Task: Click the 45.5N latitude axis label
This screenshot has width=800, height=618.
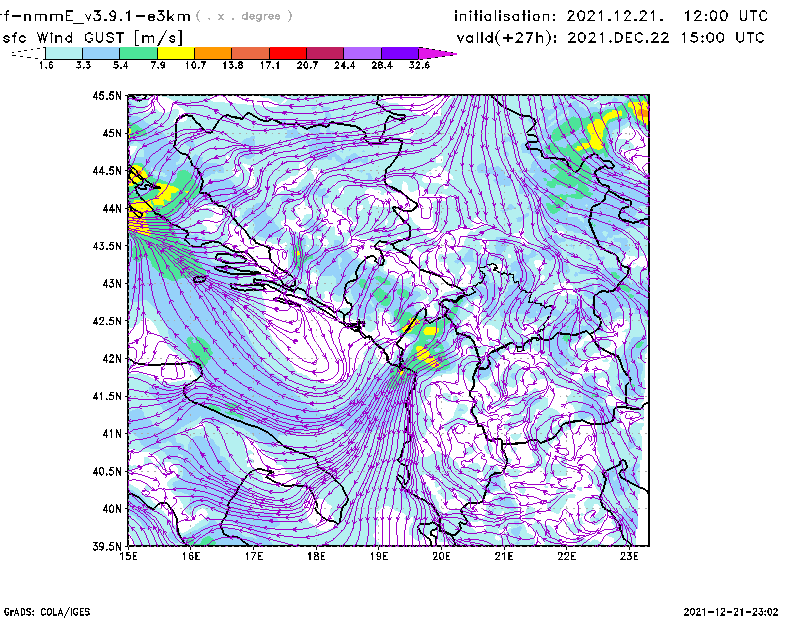Action: tap(108, 96)
